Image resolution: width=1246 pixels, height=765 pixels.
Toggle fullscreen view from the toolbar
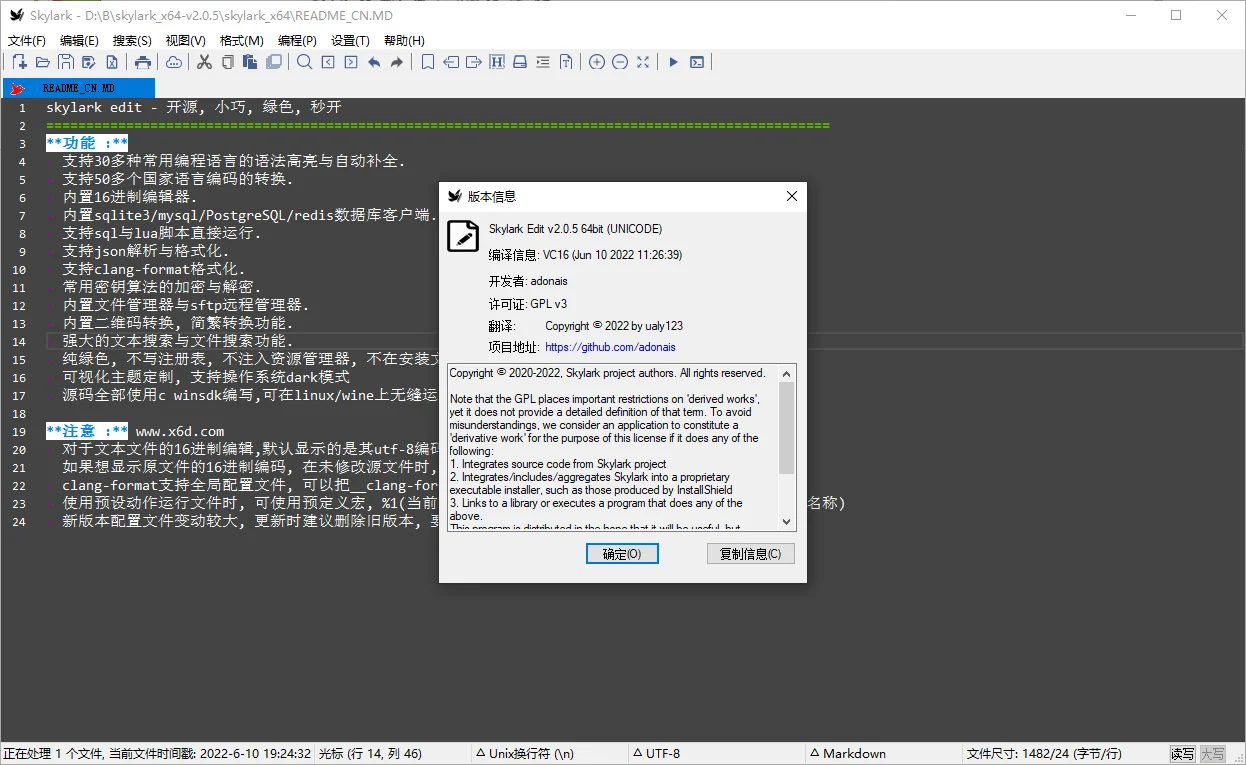tap(643, 61)
